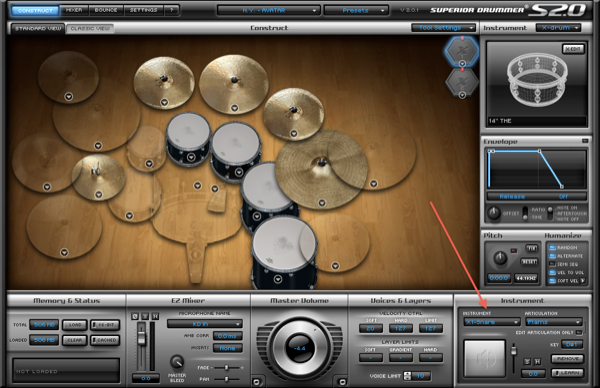The image size is (600, 388).
Task: Click the X EDIT button on drum preview
Action: [573, 49]
